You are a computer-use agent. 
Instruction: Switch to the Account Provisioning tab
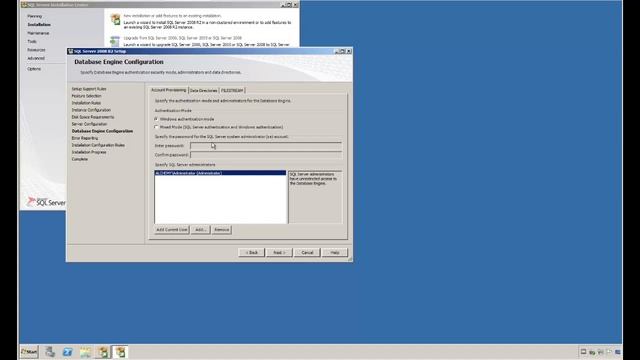coord(169,90)
